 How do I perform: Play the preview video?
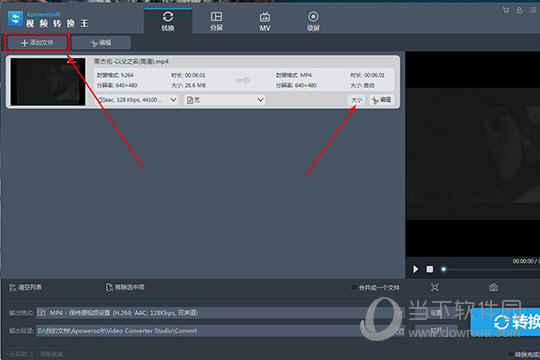click(x=416, y=269)
